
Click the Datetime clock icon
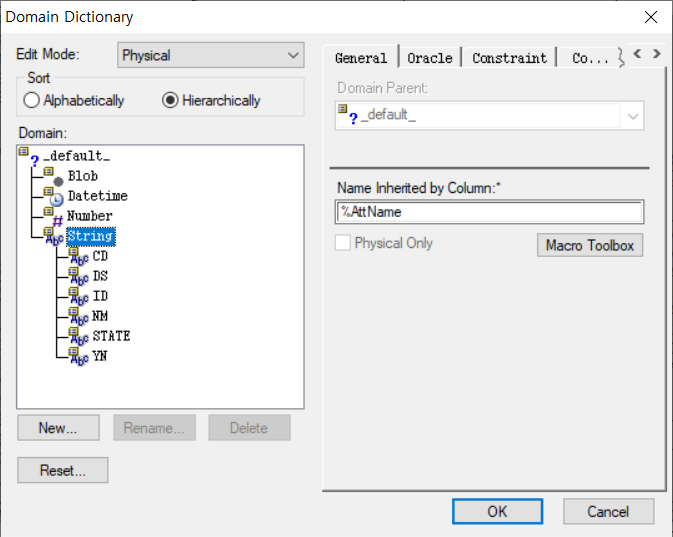(54, 197)
